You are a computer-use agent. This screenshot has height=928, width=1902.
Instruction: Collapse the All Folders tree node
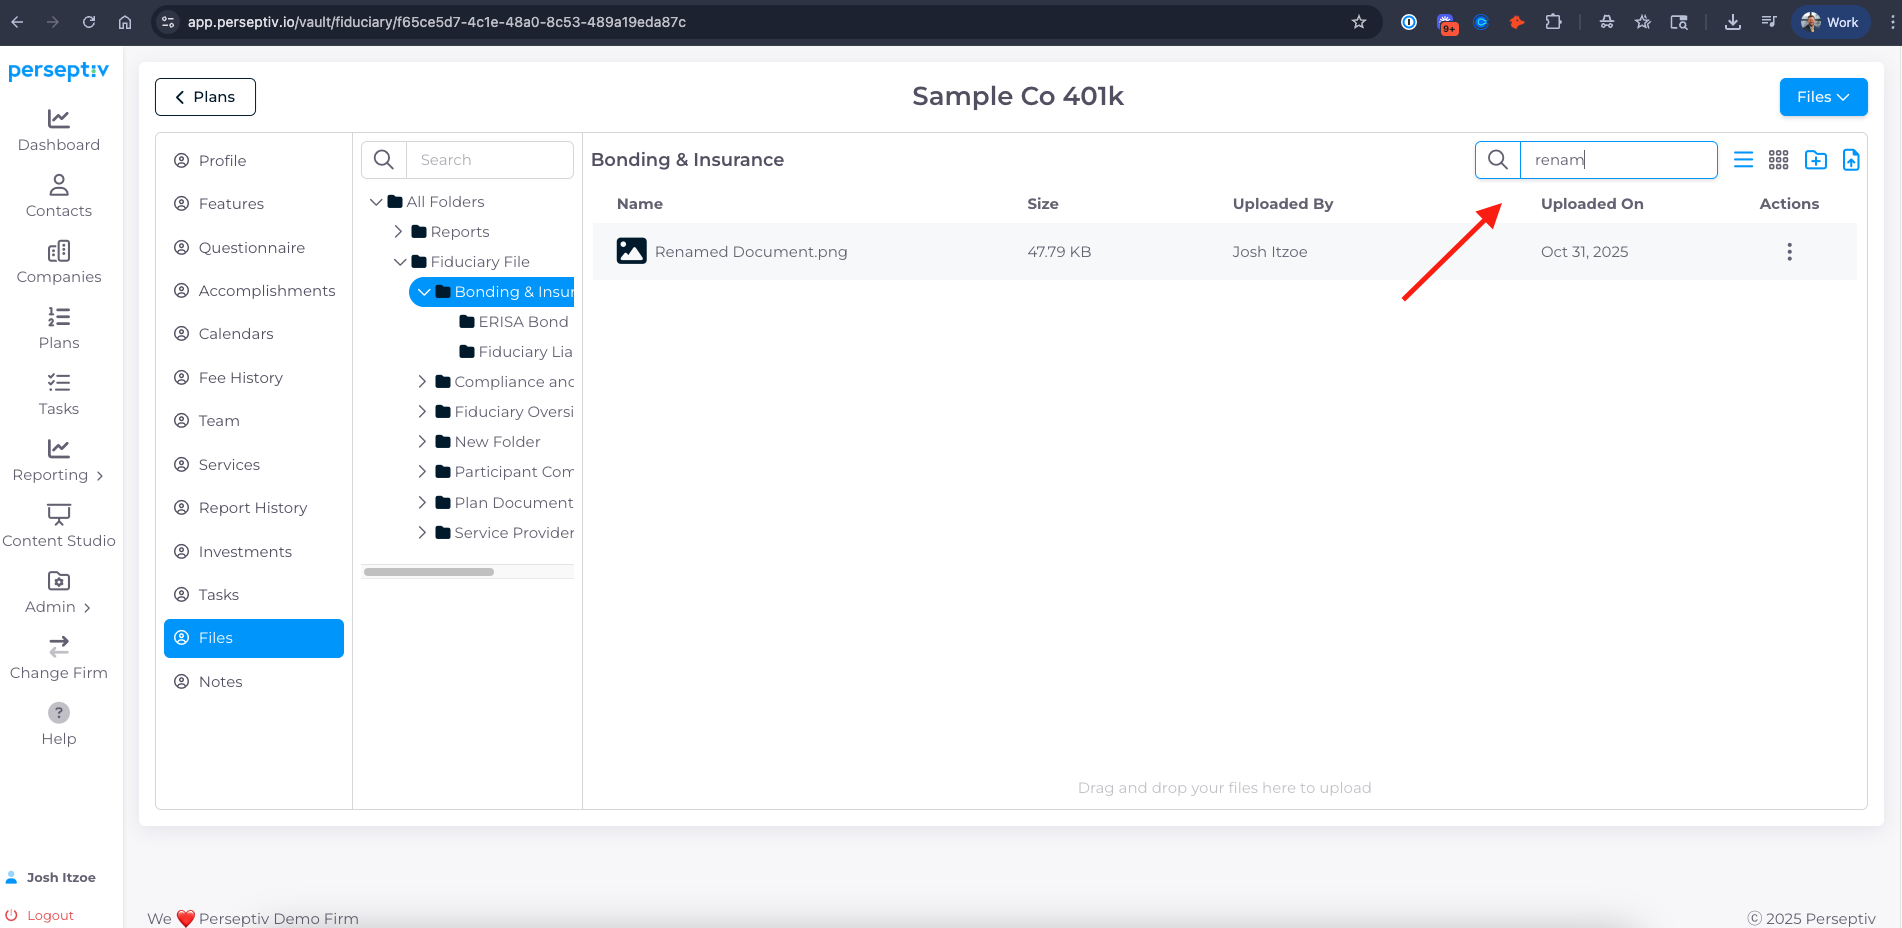[x=376, y=202]
